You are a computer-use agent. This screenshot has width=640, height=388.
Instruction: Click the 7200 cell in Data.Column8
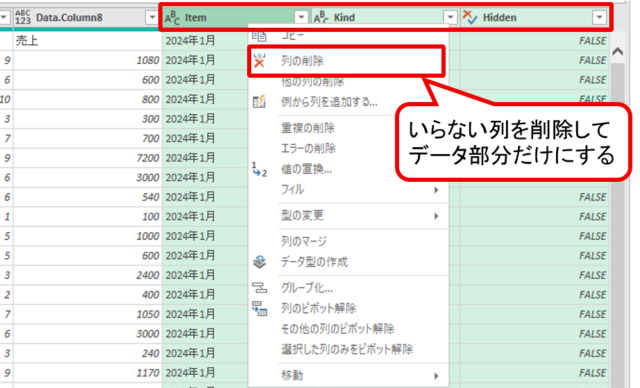click(x=87, y=158)
